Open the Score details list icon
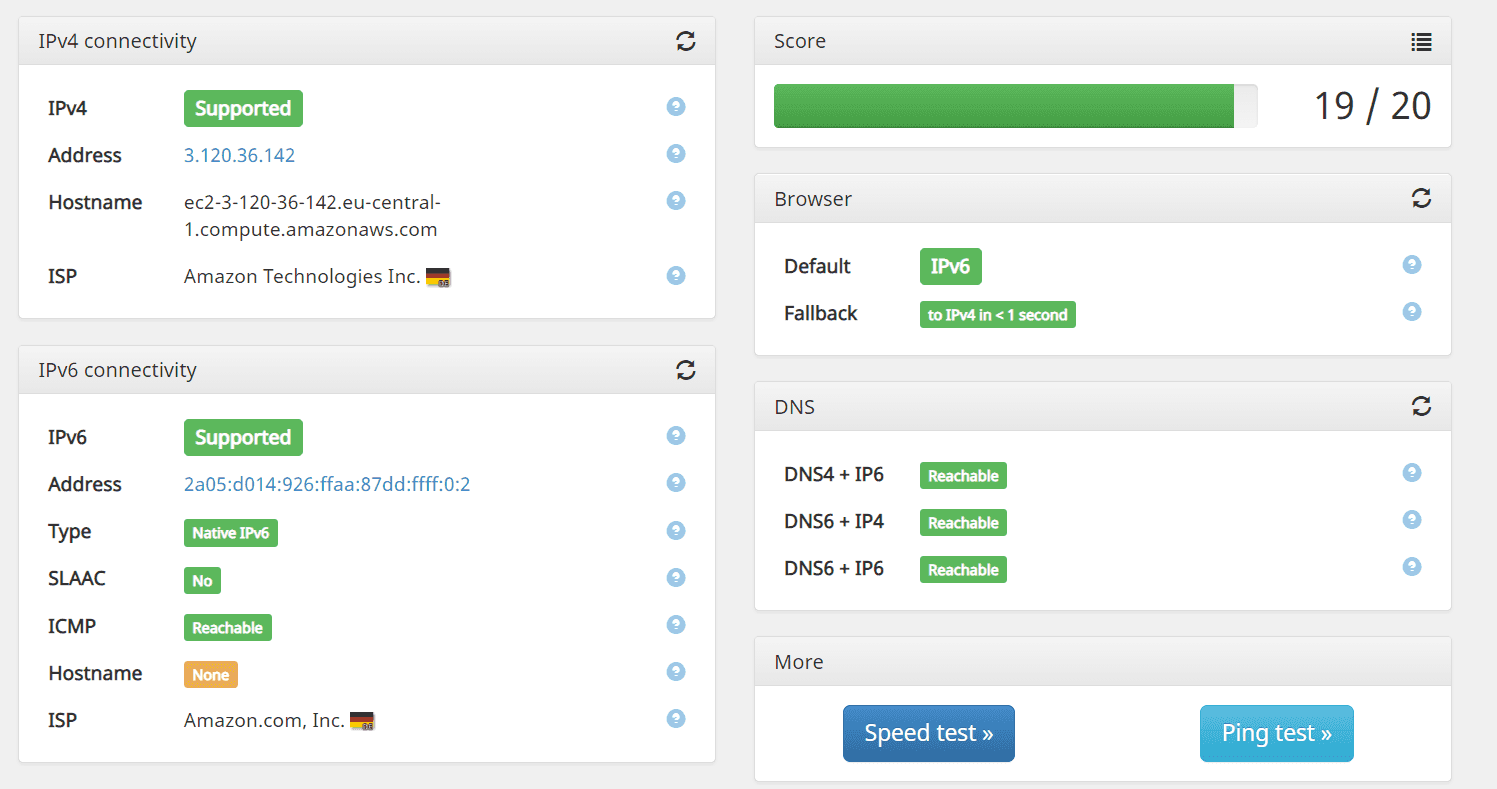Viewport: 1497px width, 789px height. point(1421,42)
